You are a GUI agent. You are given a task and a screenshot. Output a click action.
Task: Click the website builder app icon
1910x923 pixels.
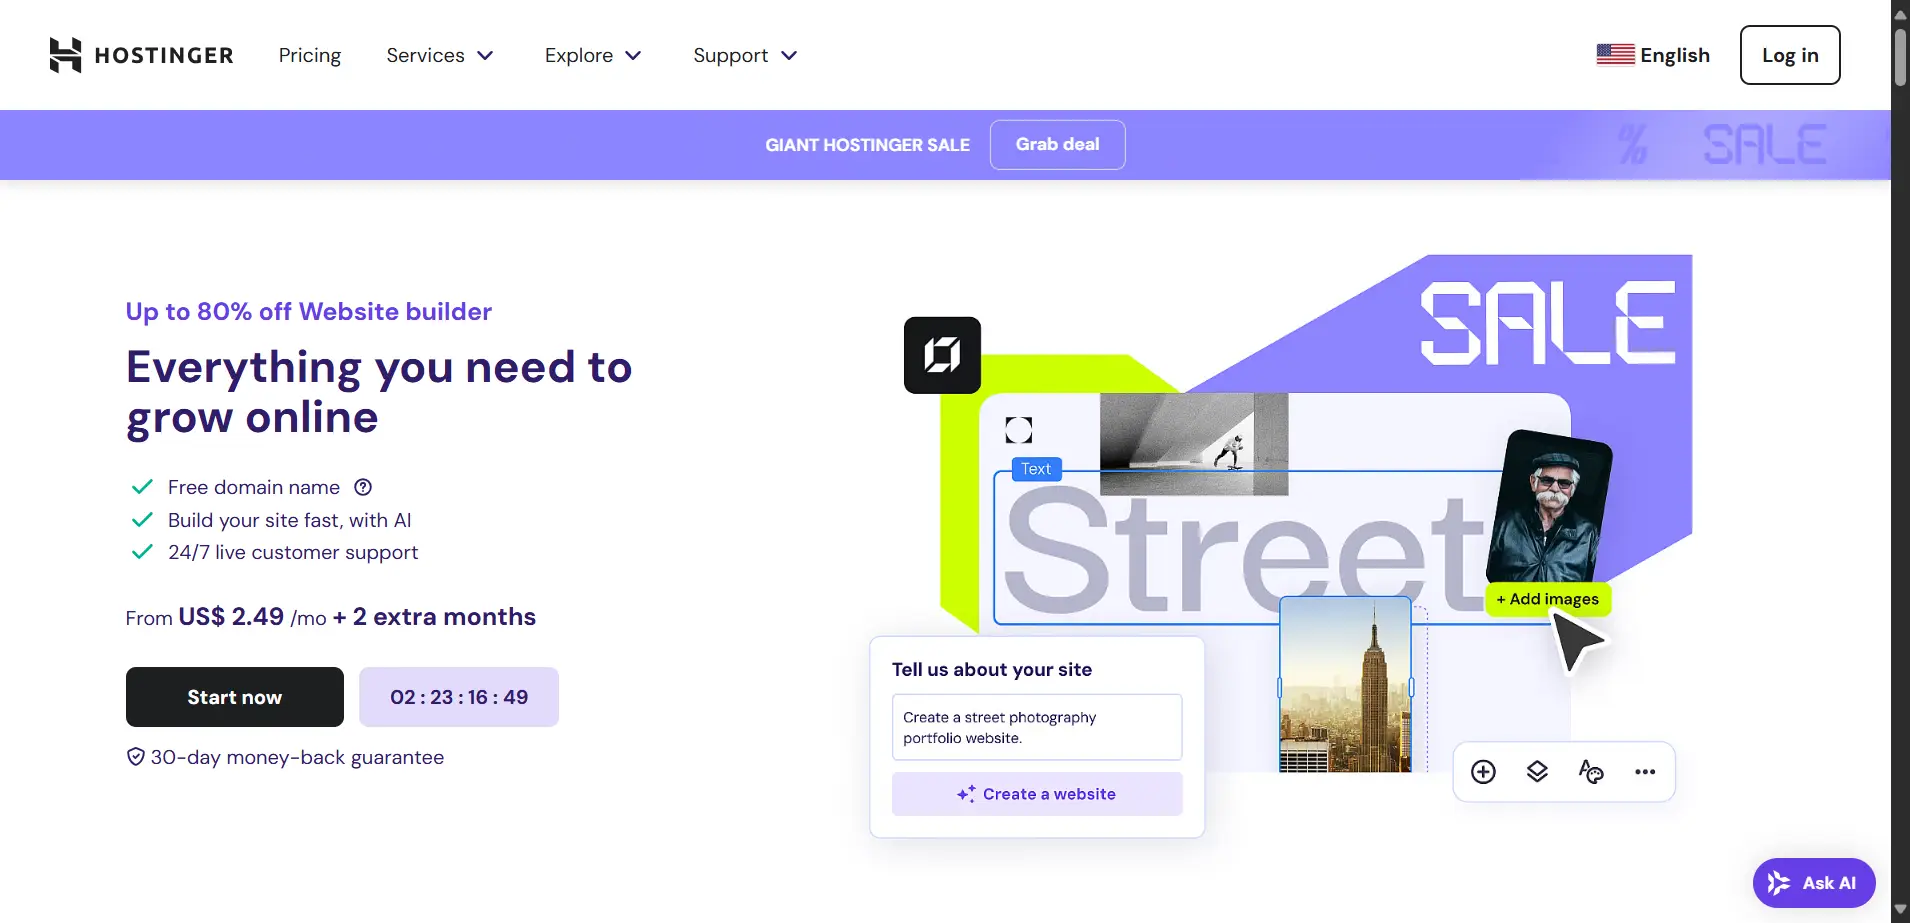pos(942,355)
